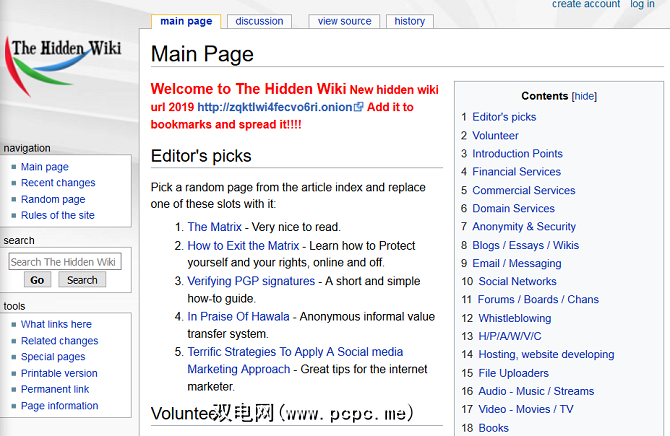Viewport: 670px width, 436px height.
Task: Open the external link icon after onion URL
Action: pyautogui.click(x=359, y=107)
